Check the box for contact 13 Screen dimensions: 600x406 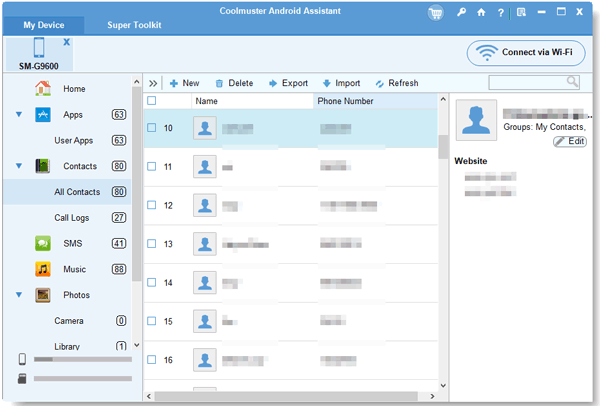152,243
